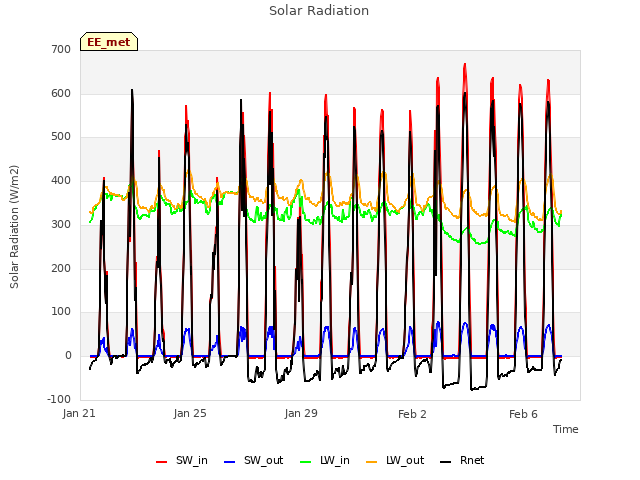
Task: Click the 400 y-axis tick label
Action: point(61,180)
